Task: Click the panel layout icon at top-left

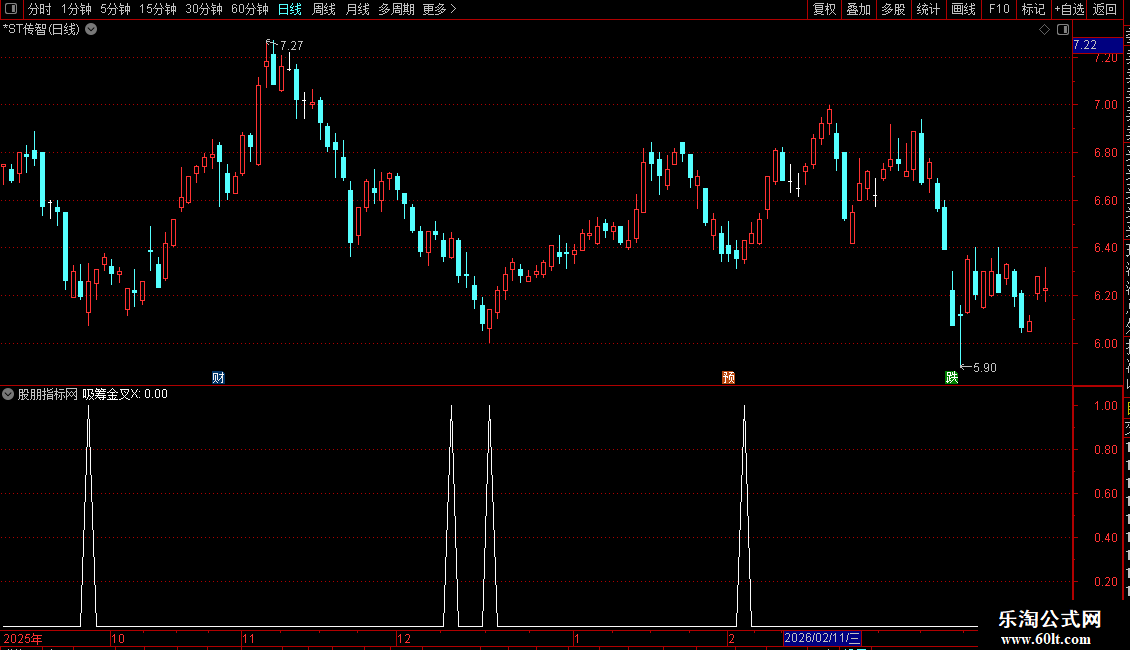Action: [11, 9]
